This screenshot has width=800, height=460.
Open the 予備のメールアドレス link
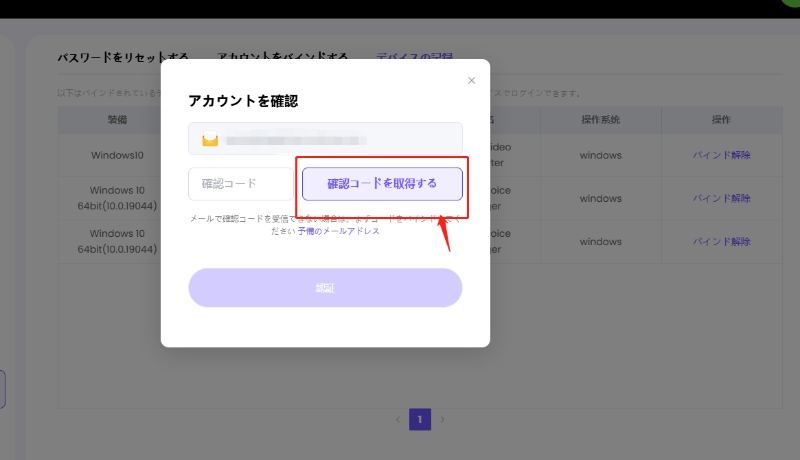(338, 231)
